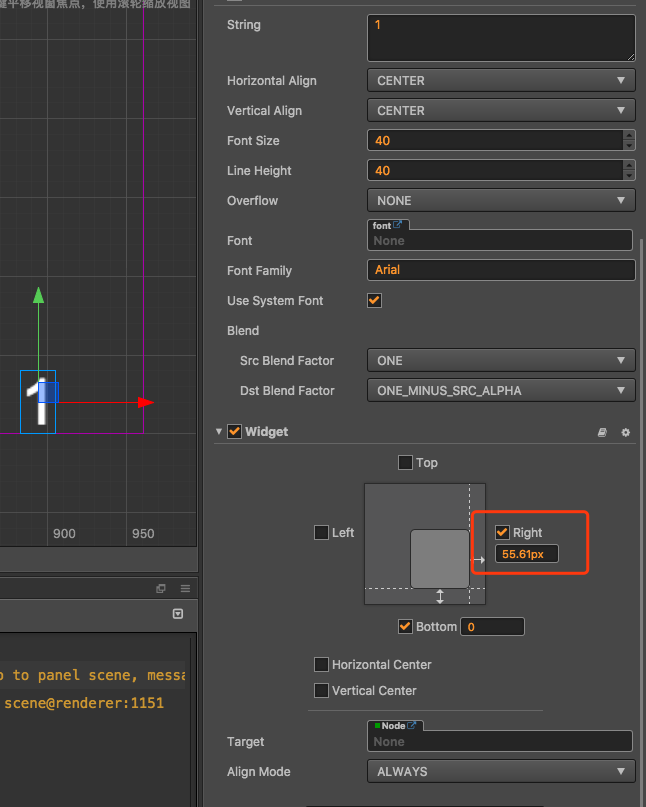646x807 pixels.
Task: Open the Dst Blend Factor dropdown
Action: [501, 391]
